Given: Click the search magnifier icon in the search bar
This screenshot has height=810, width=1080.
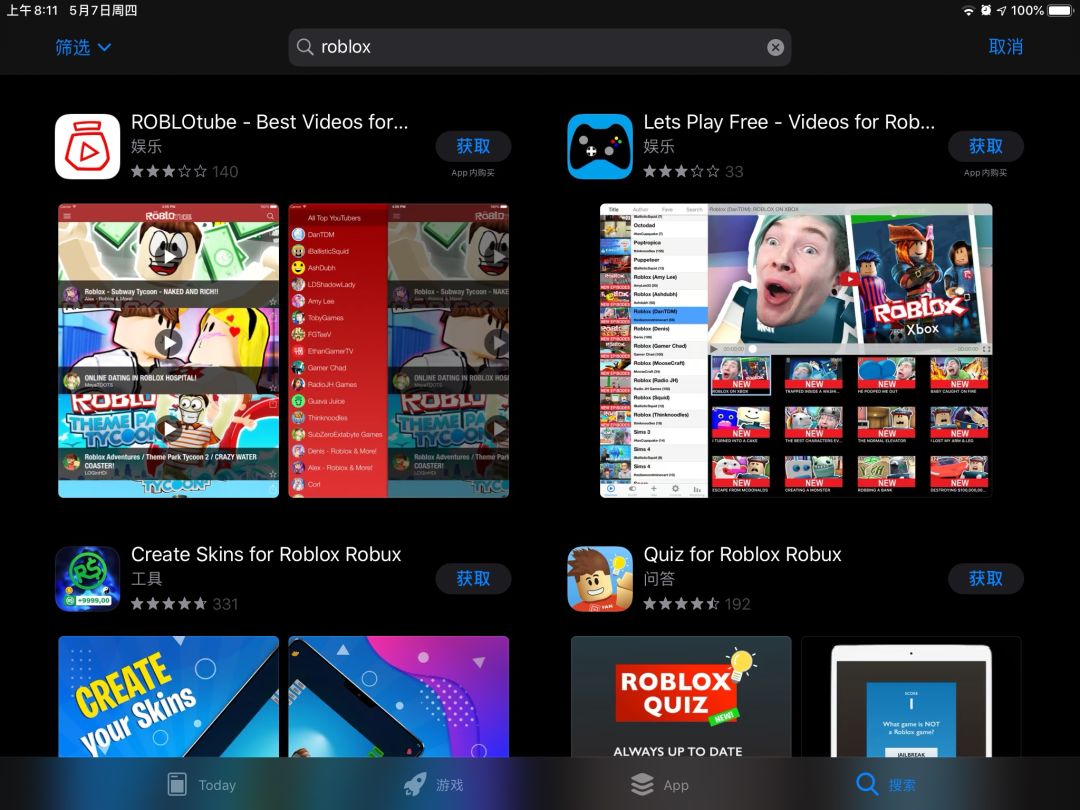Looking at the screenshot, I should pyautogui.click(x=304, y=47).
